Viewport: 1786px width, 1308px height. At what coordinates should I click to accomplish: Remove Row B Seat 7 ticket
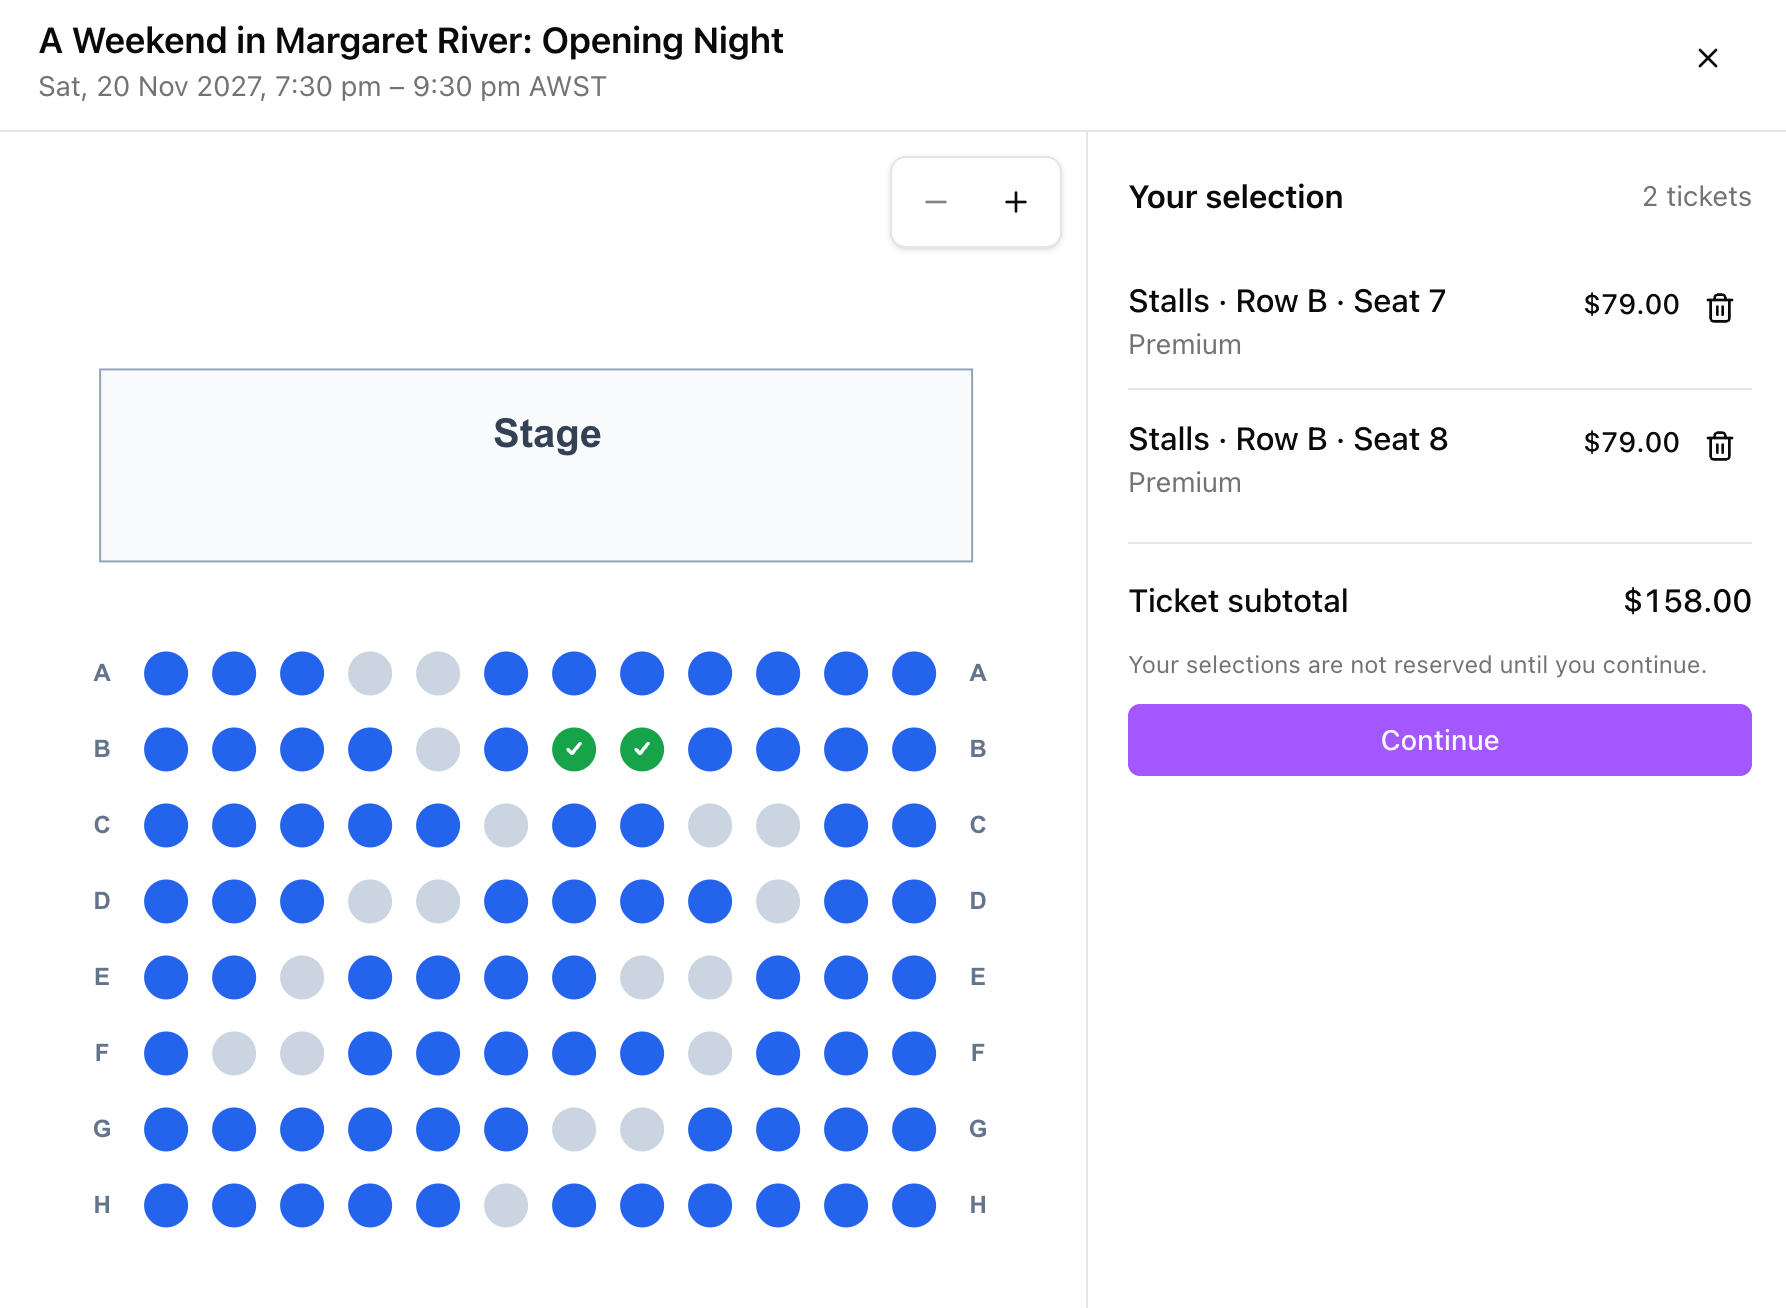(x=1720, y=307)
